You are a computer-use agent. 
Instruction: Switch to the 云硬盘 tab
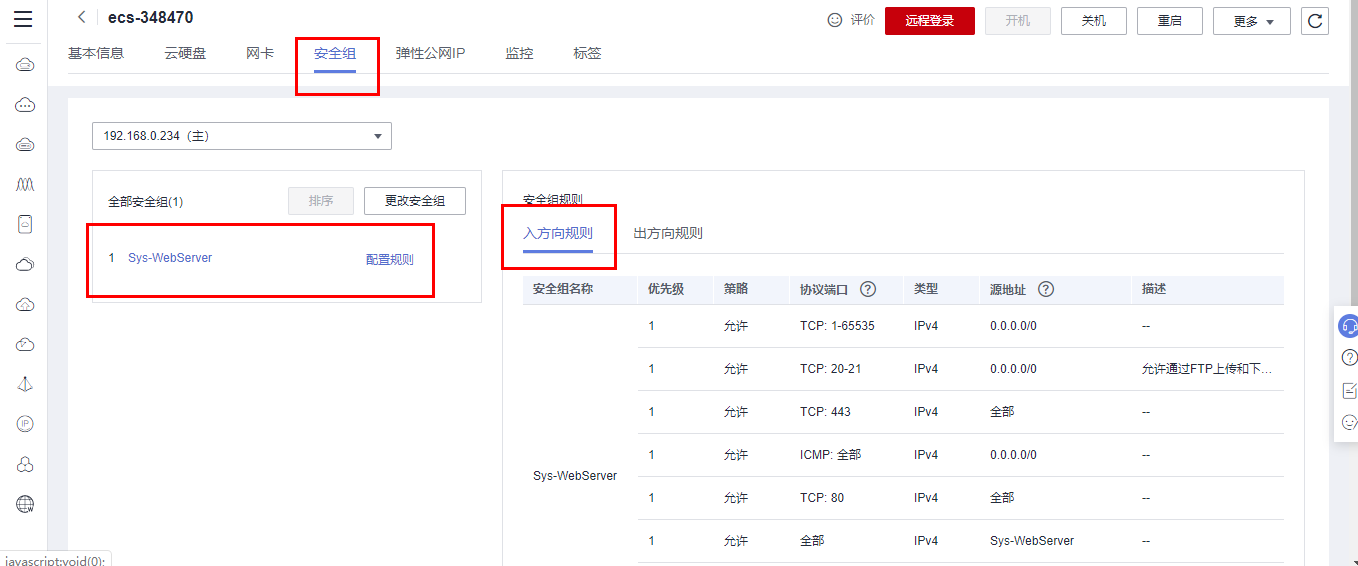(185, 53)
